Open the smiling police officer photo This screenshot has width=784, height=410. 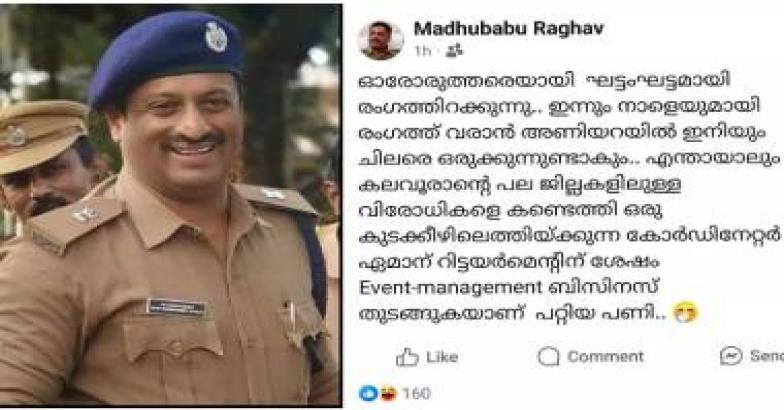[170, 205]
